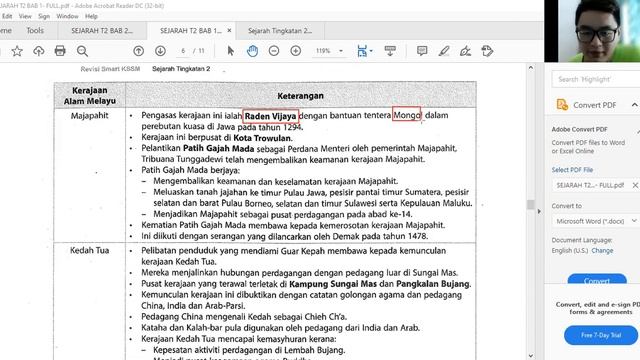Click the Convert PDF panel icon
The width and height of the screenshot is (640, 360).
[x=562, y=105]
